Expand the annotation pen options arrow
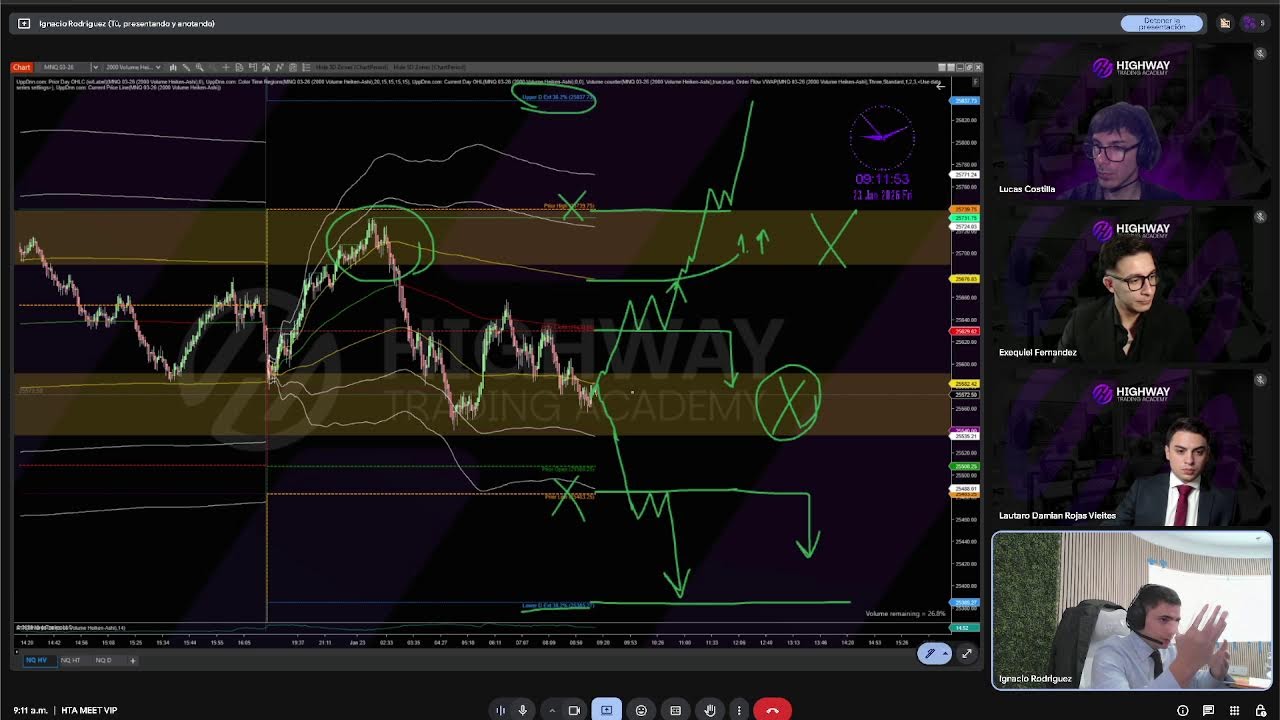The width and height of the screenshot is (1280, 720). [x=945, y=653]
